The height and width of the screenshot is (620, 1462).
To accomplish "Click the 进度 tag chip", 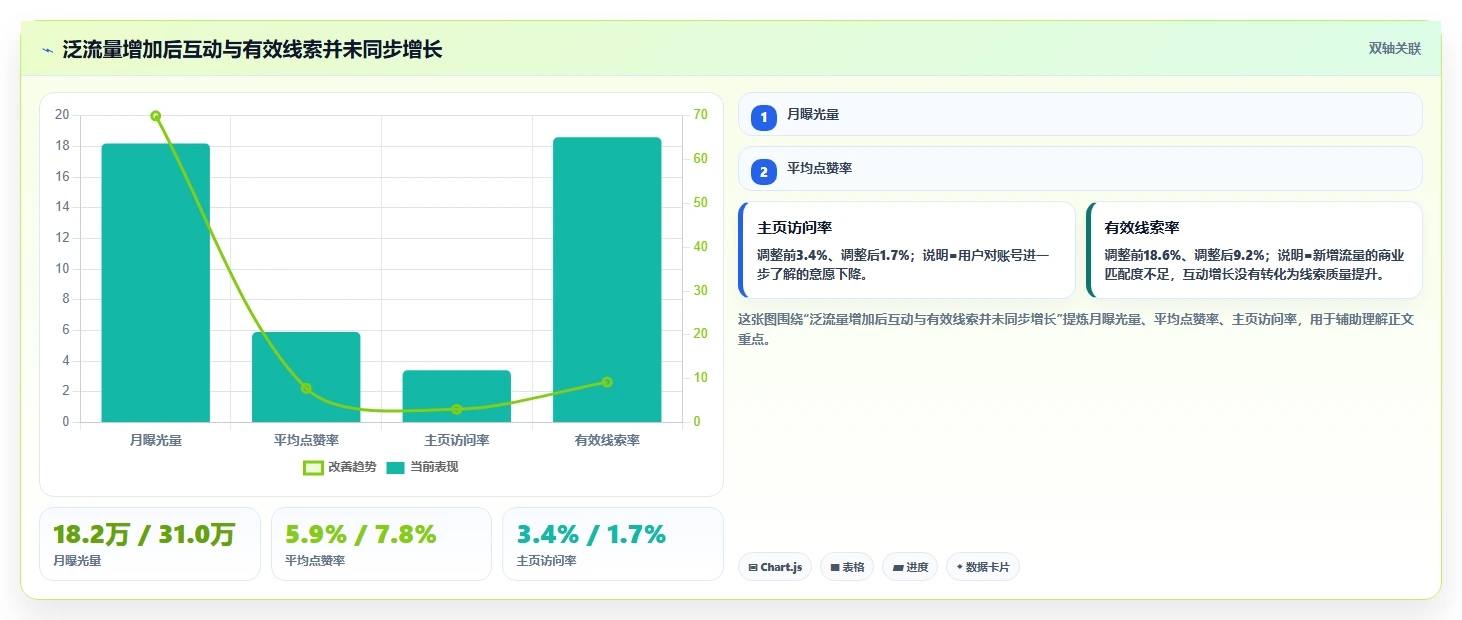I will 910,567.
